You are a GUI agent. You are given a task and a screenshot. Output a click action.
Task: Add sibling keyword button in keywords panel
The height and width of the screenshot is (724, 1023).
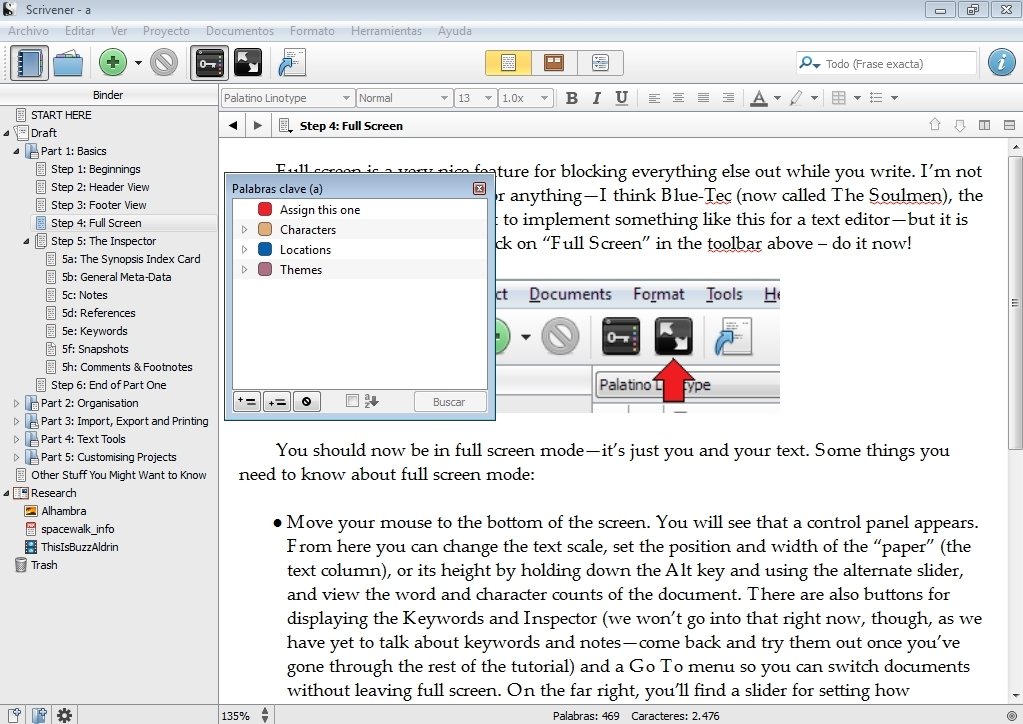coord(247,402)
